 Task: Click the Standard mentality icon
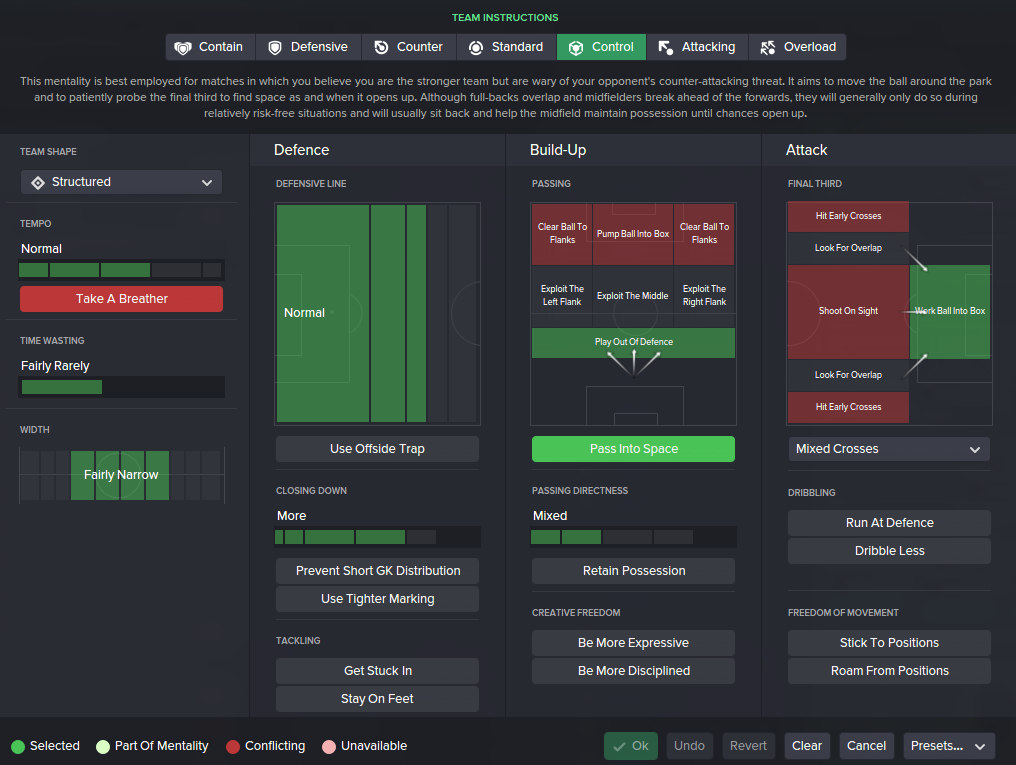[x=476, y=47]
